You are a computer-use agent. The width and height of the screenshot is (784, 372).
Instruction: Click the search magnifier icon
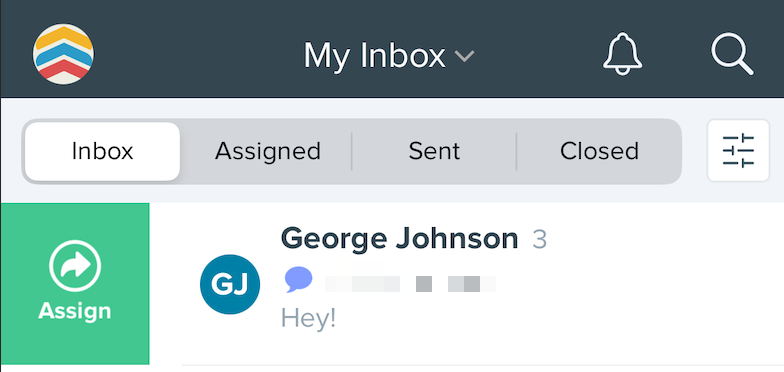(732, 54)
